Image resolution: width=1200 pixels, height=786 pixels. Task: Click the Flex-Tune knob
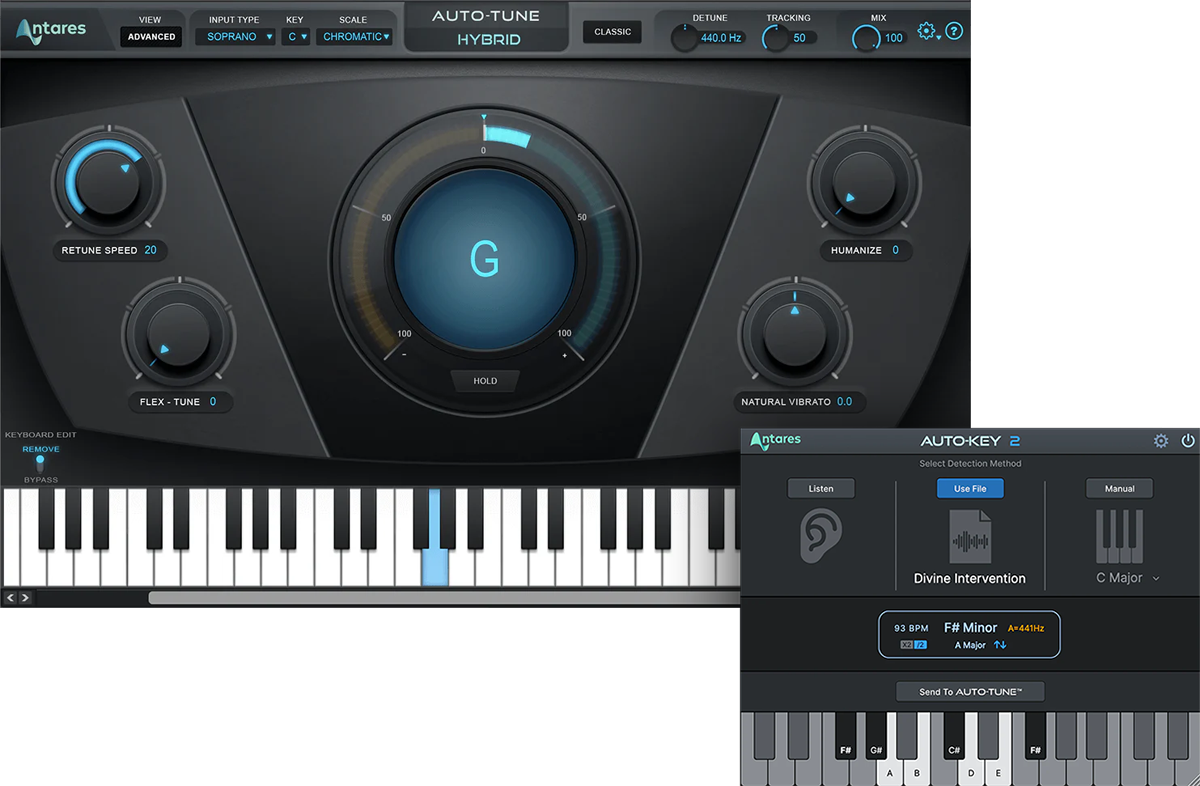pos(178,335)
